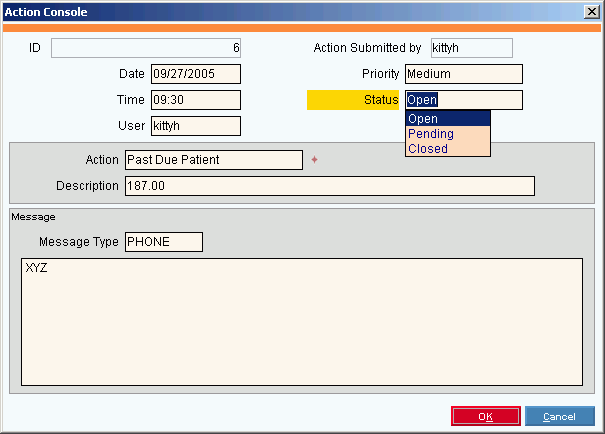Focus the Description field 187.00

point(329,186)
